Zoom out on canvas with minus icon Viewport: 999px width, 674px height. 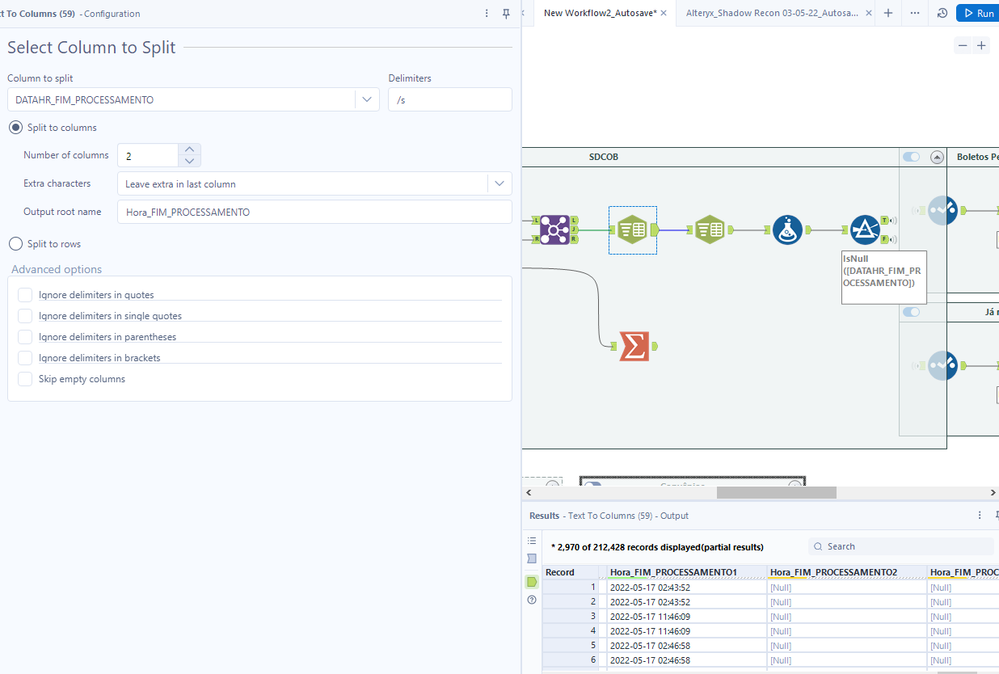tap(963, 45)
